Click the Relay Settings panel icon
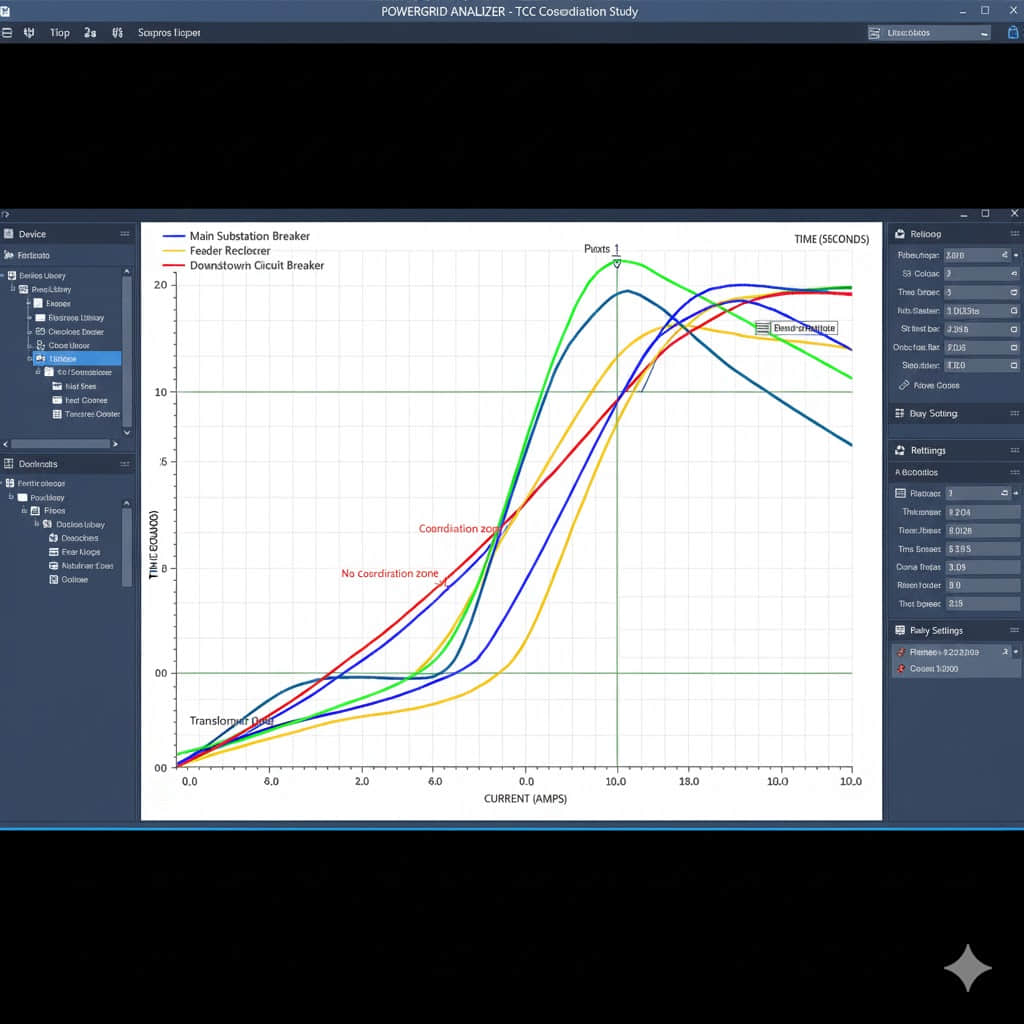The height and width of the screenshot is (1024, 1024). [x=900, y=630]
